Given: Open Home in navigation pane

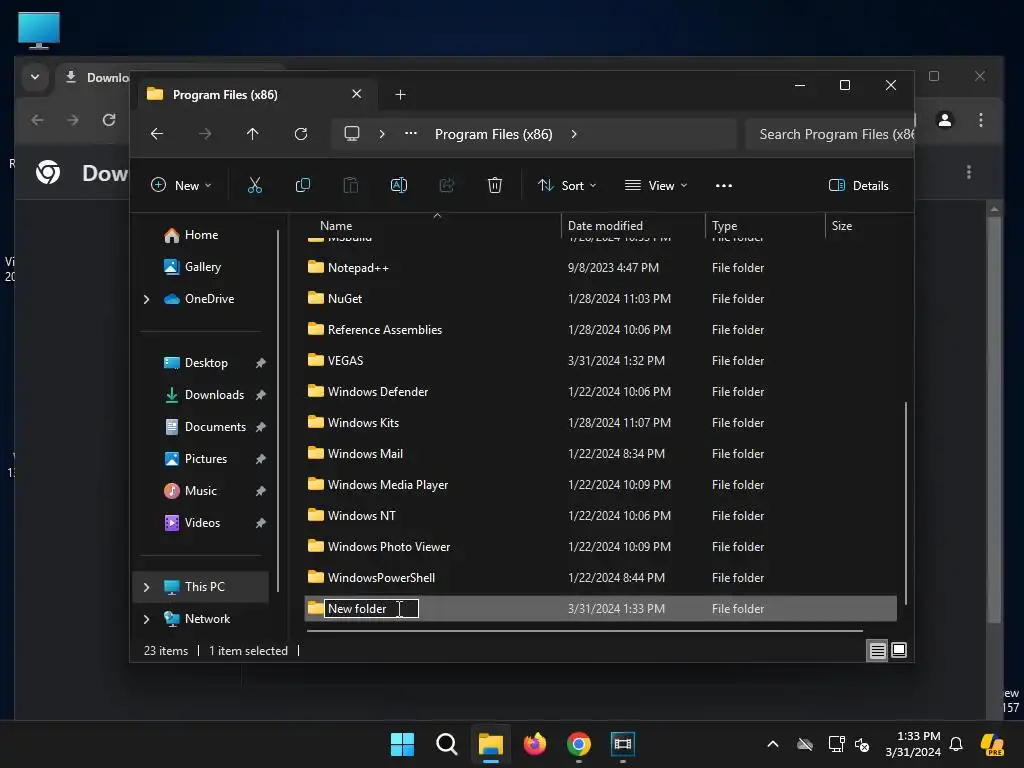Looking at the screenshot, I should coord(191,235).
